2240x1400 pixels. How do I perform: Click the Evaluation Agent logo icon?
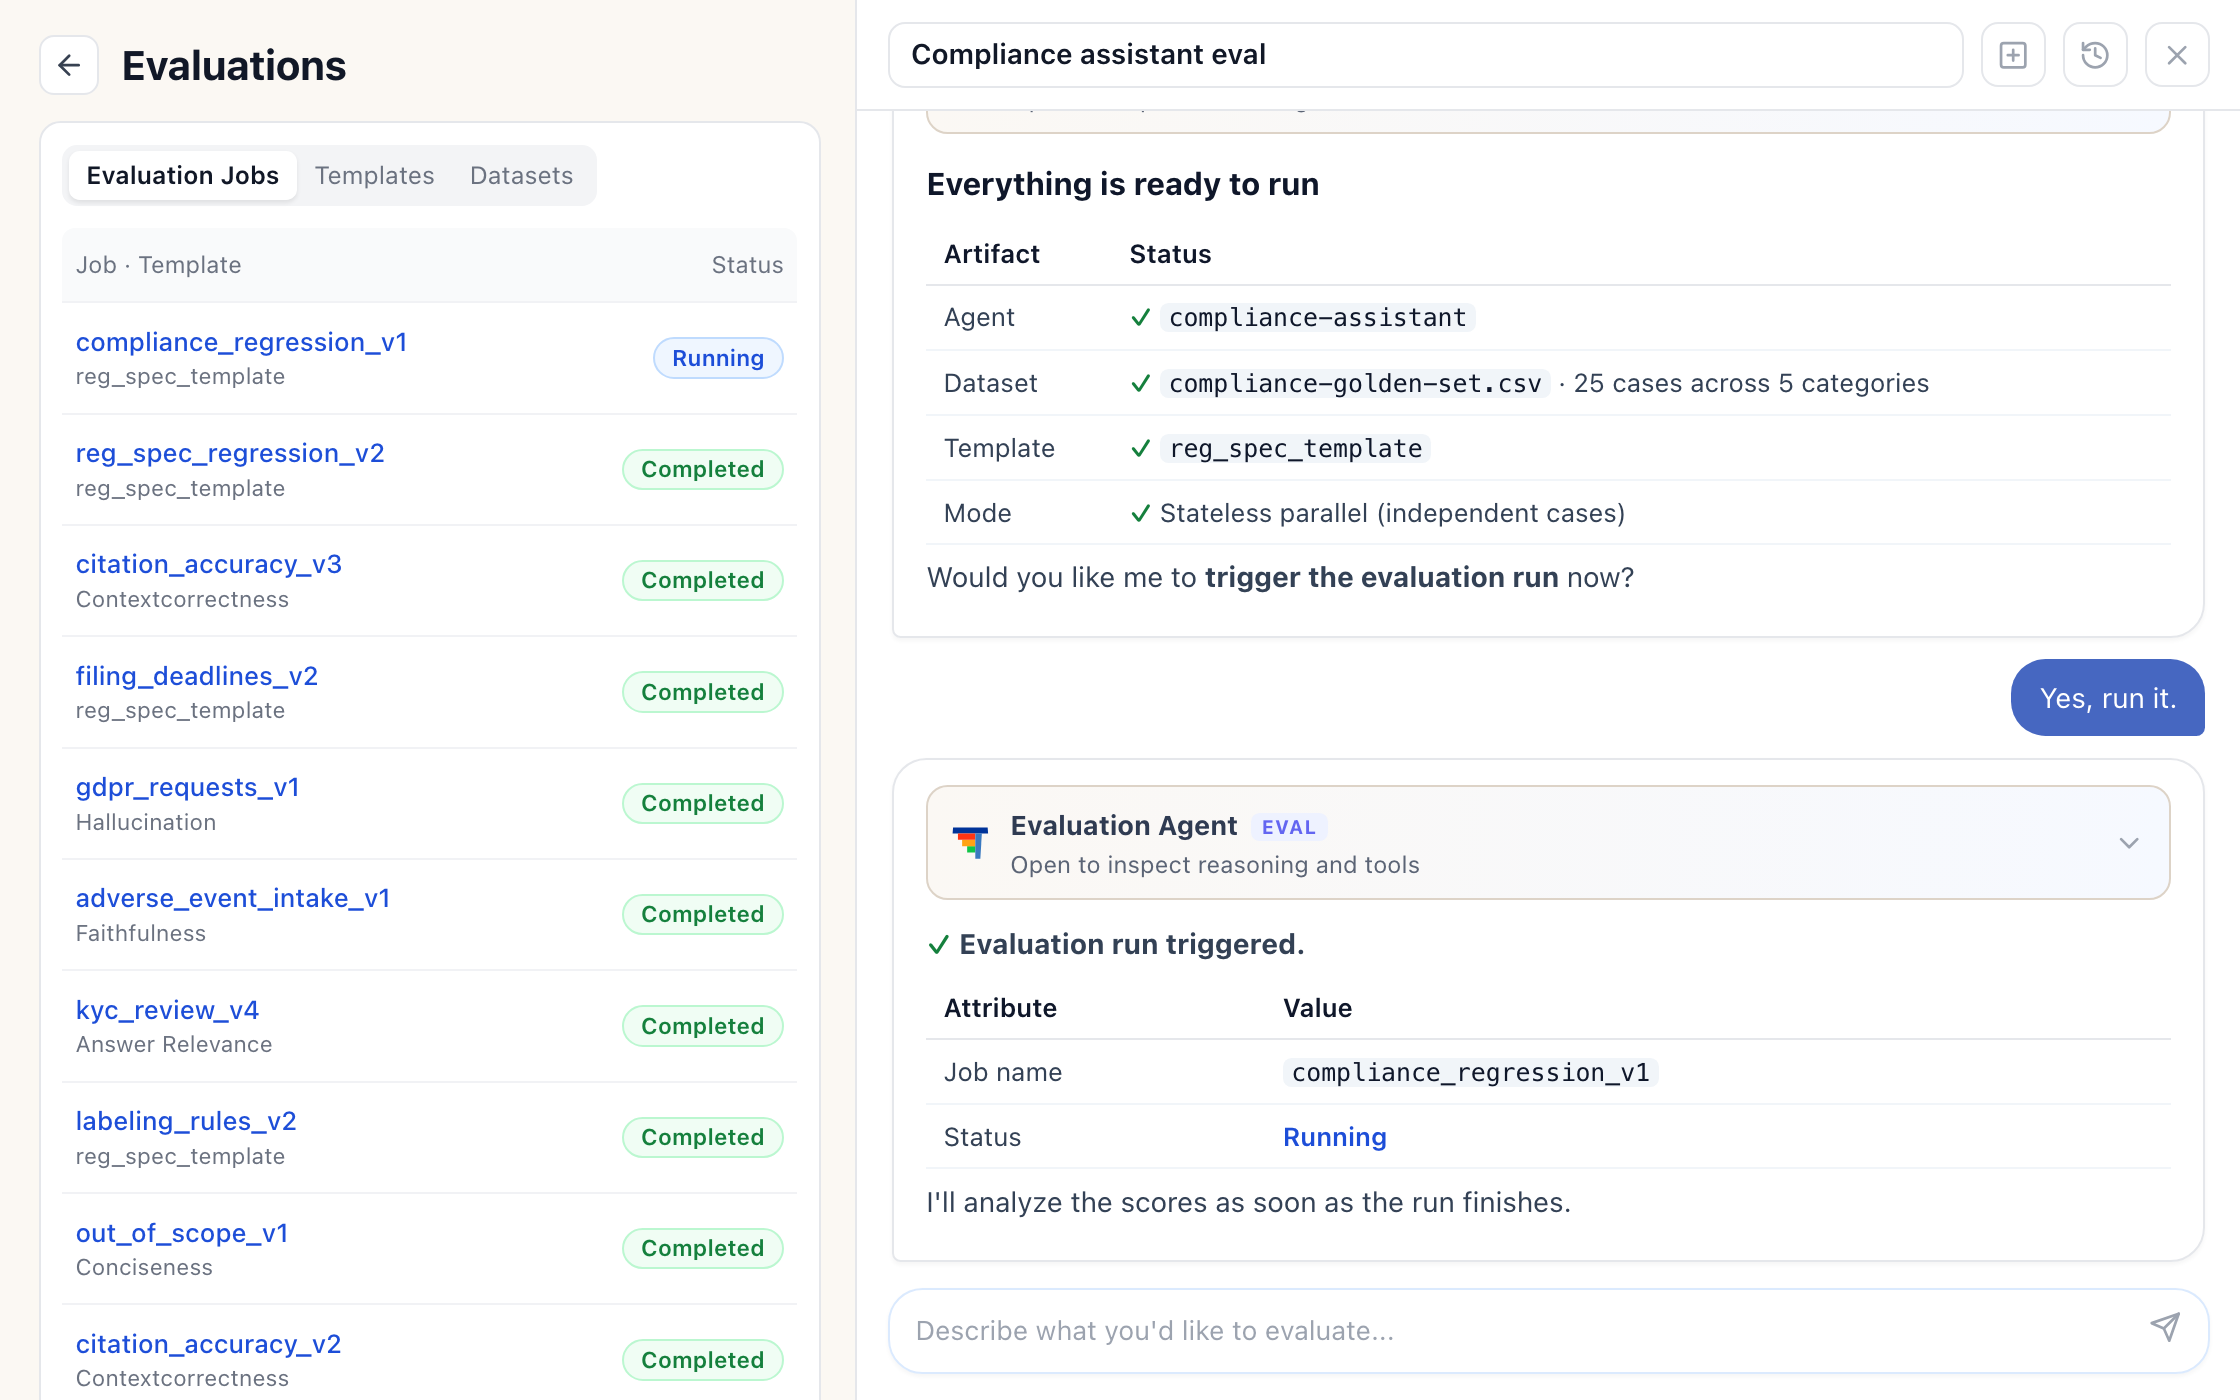970,842
